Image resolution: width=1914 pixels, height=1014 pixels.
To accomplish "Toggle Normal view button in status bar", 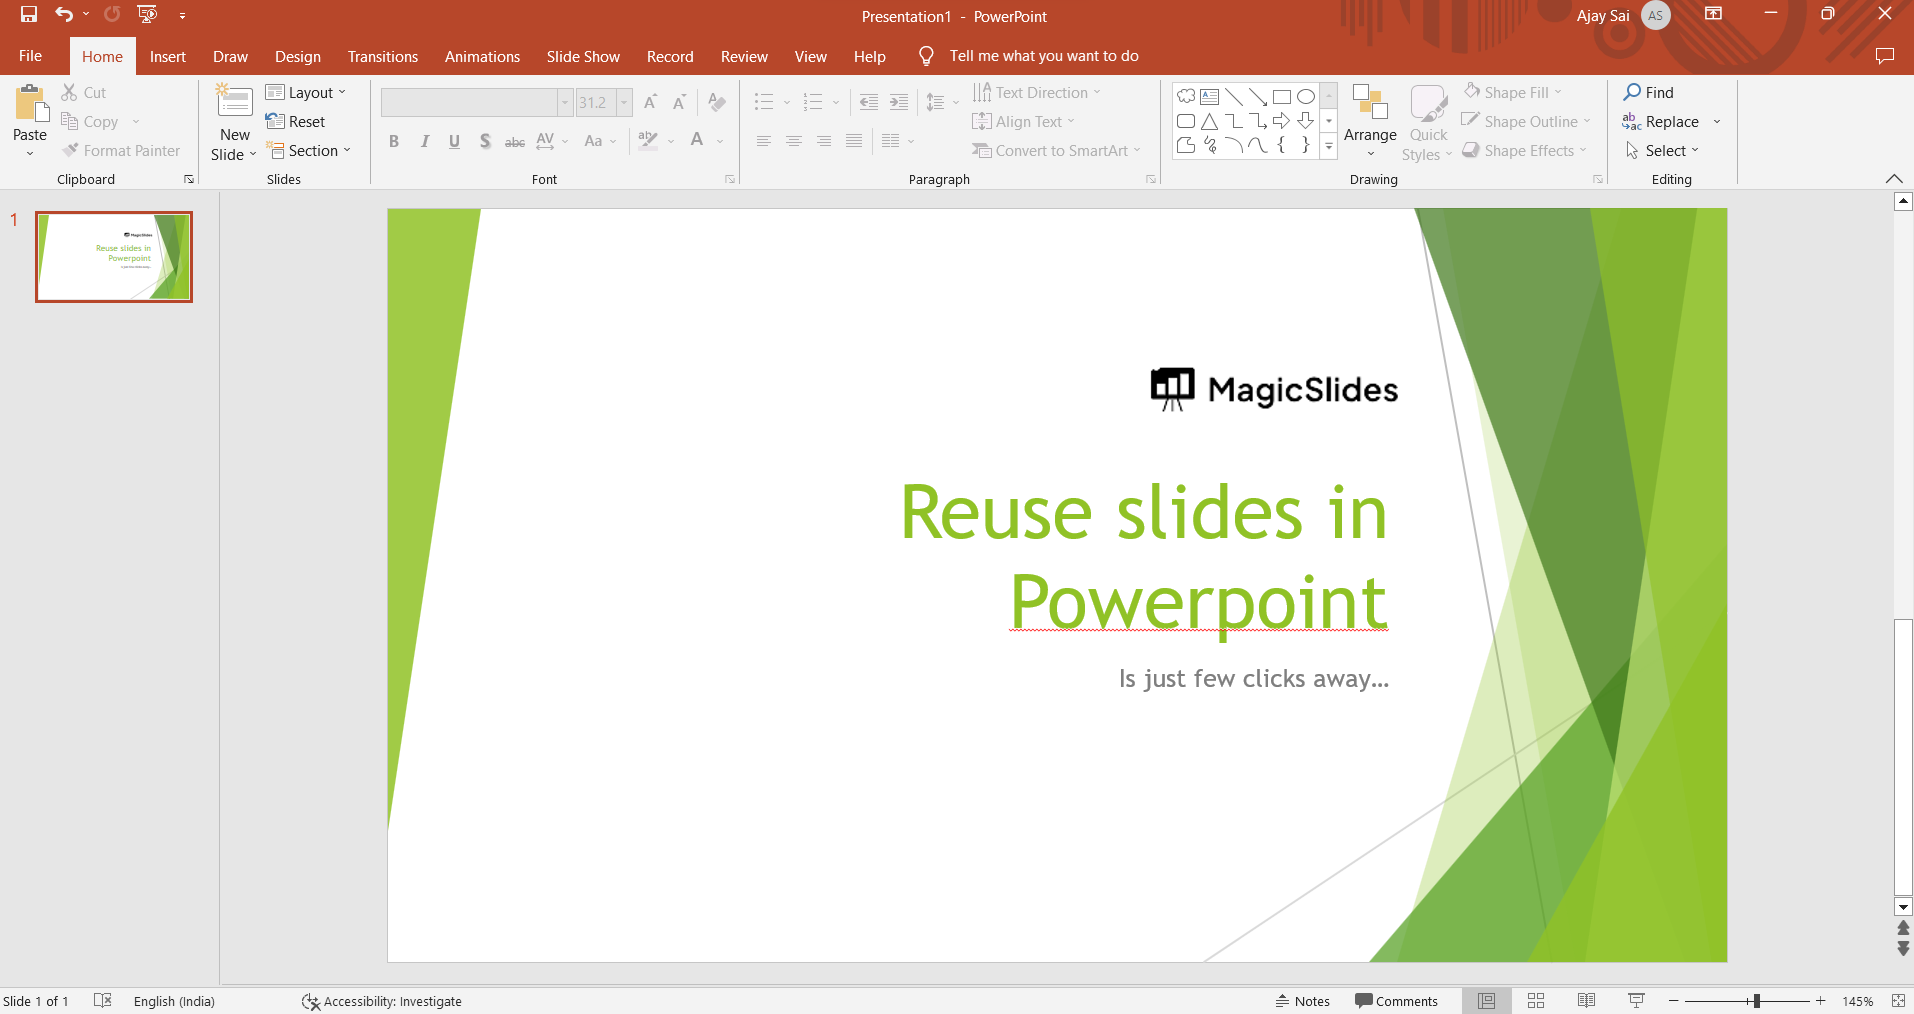I will [1486, 1001].
